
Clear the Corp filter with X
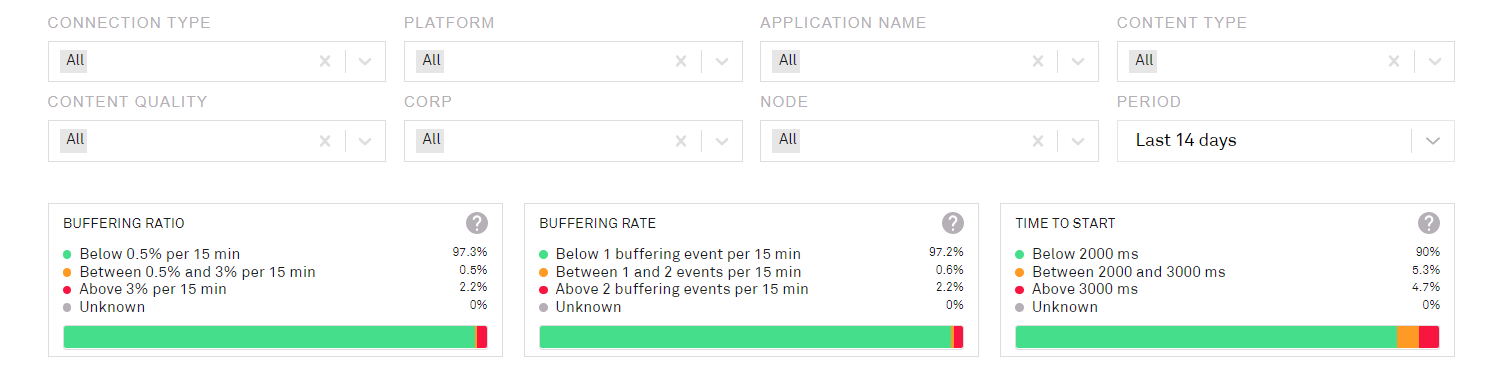(681, 141)
